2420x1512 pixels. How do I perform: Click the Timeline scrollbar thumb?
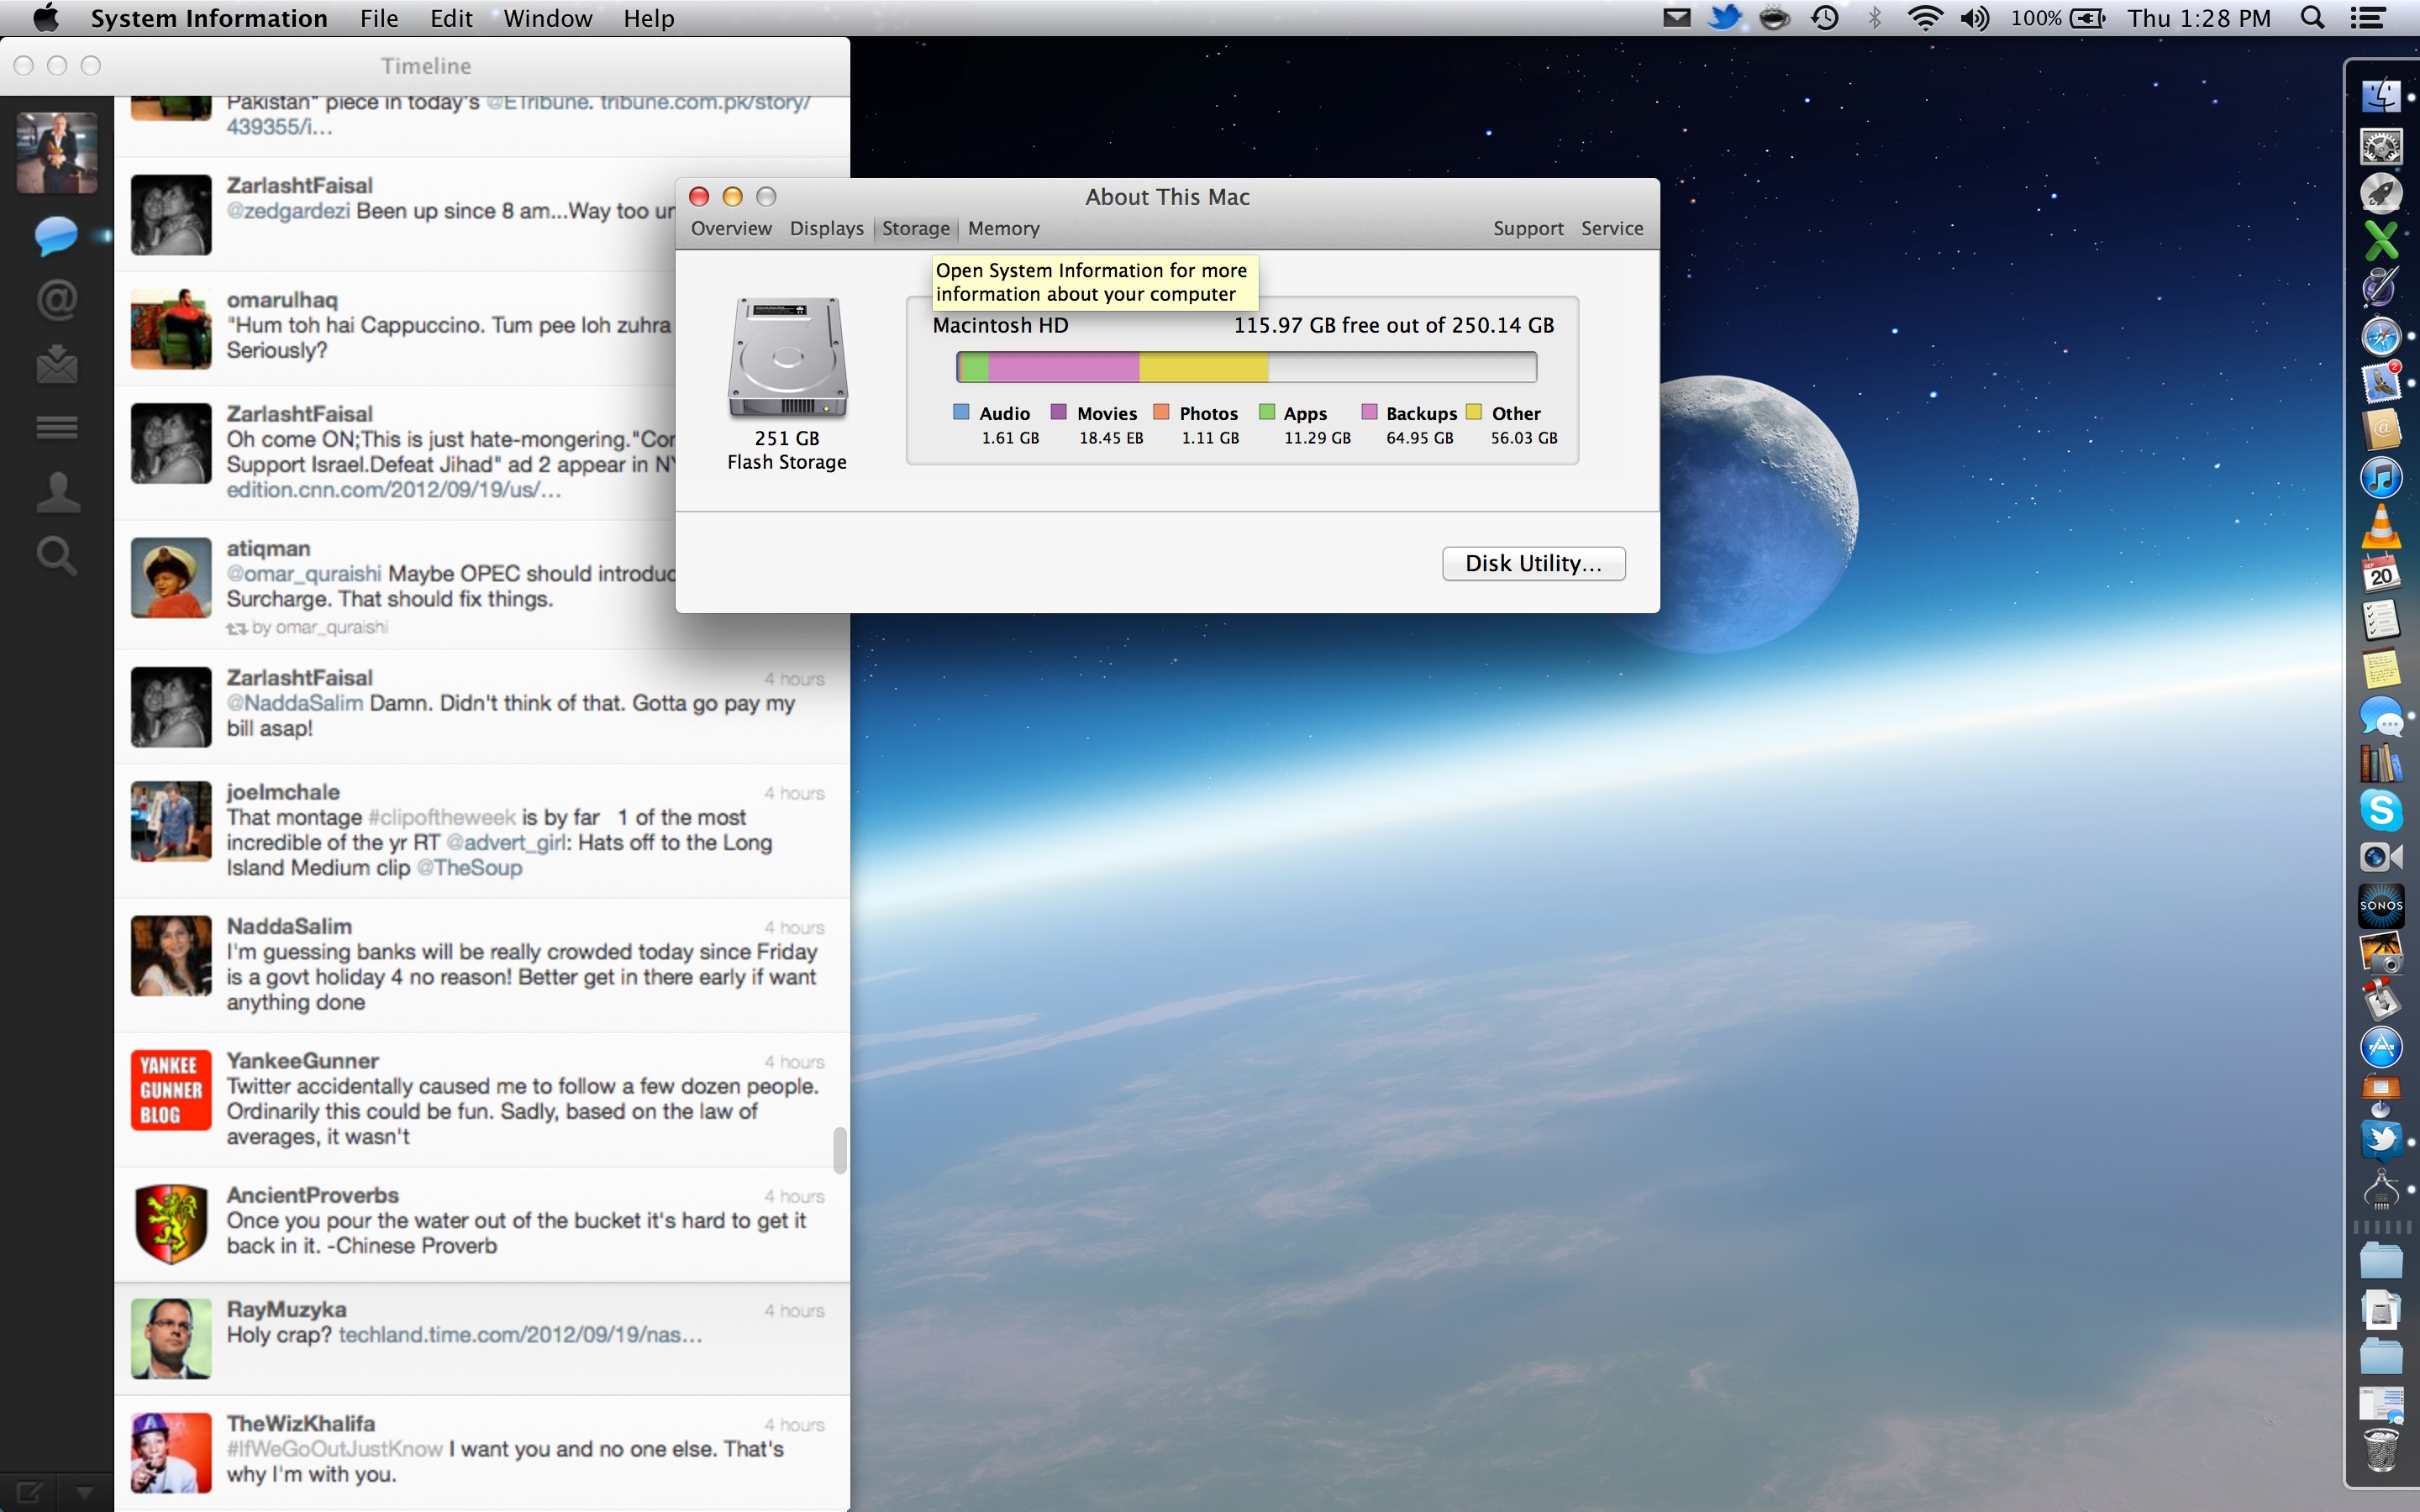pyautogui.click(x=839, y=1149)
